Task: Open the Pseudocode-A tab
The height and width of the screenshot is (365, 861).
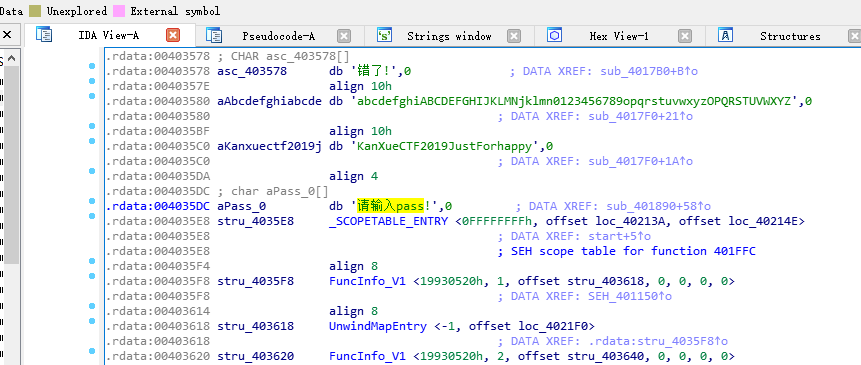Action: coord(278,36)
